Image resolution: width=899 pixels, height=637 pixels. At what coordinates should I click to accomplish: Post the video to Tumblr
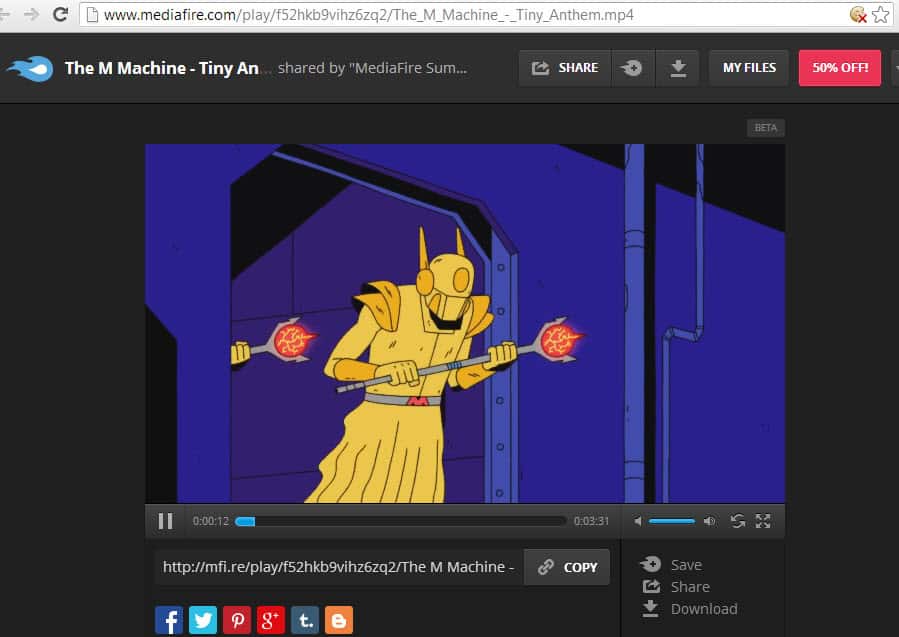point(305,620)
